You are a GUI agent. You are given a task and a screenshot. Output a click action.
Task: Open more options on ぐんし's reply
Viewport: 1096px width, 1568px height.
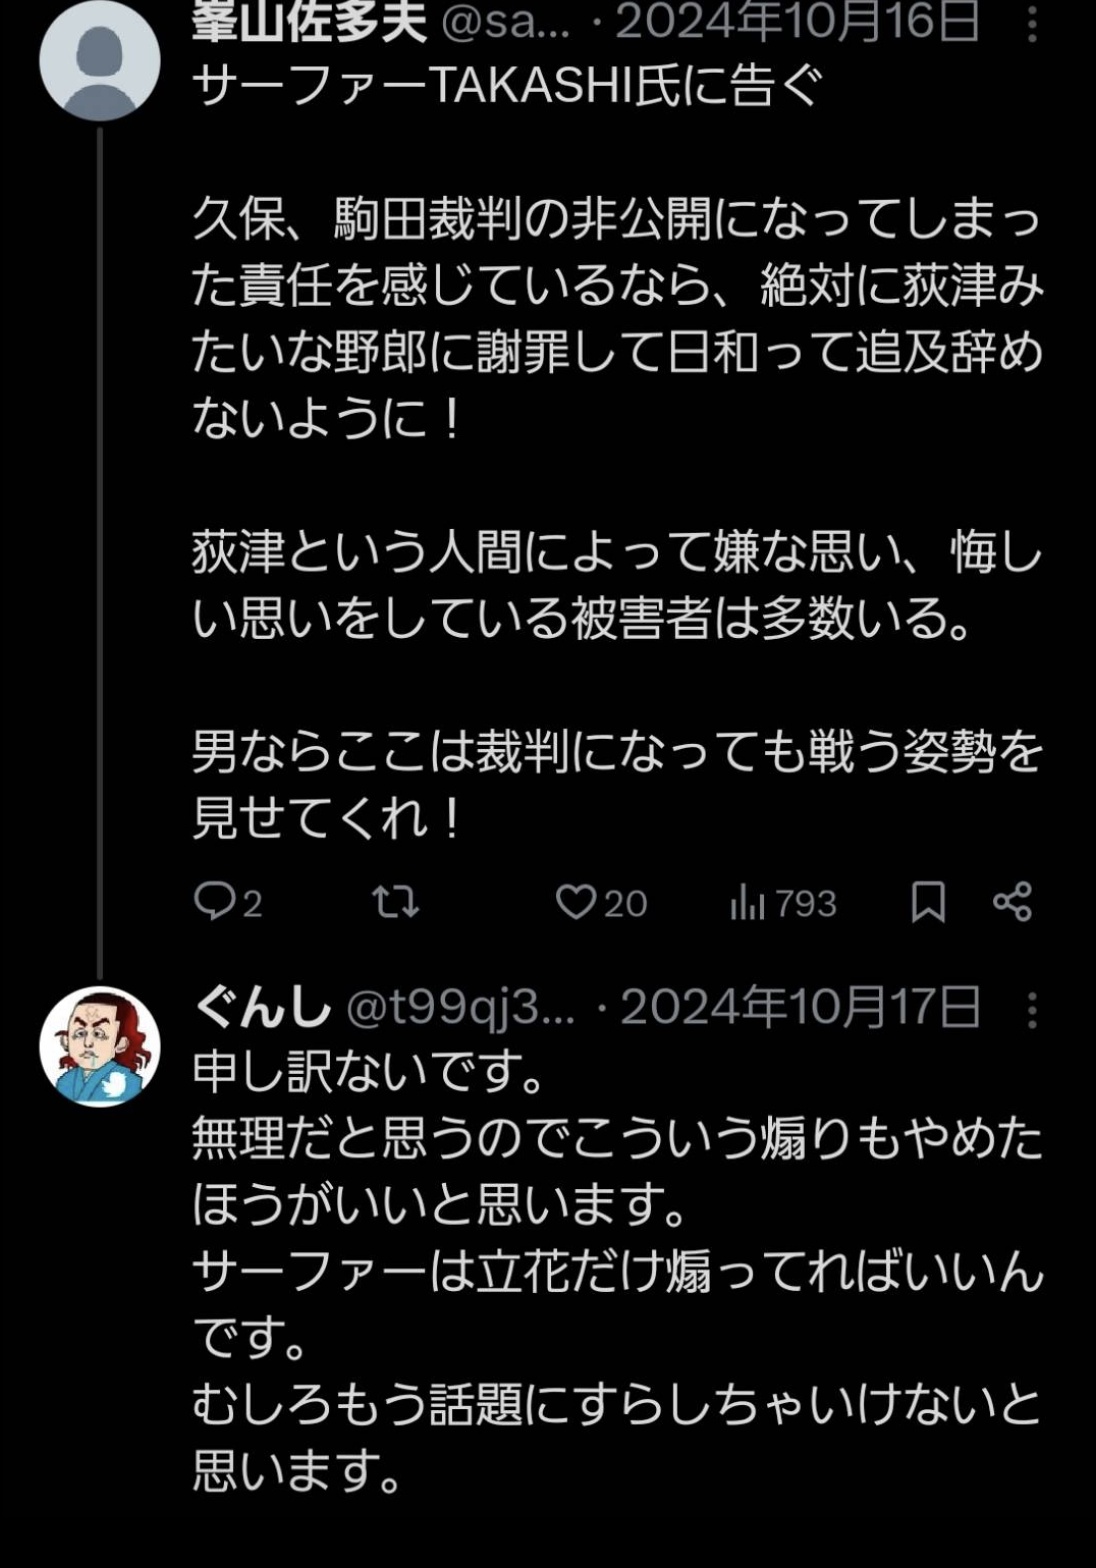[1031, 1010]
